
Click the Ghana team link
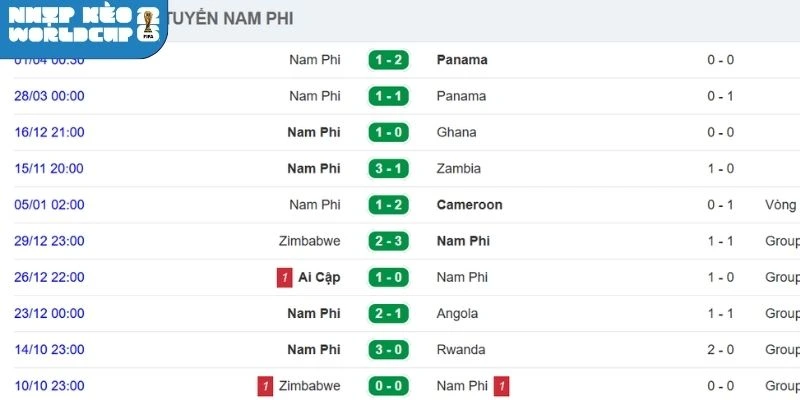point(456,132)
